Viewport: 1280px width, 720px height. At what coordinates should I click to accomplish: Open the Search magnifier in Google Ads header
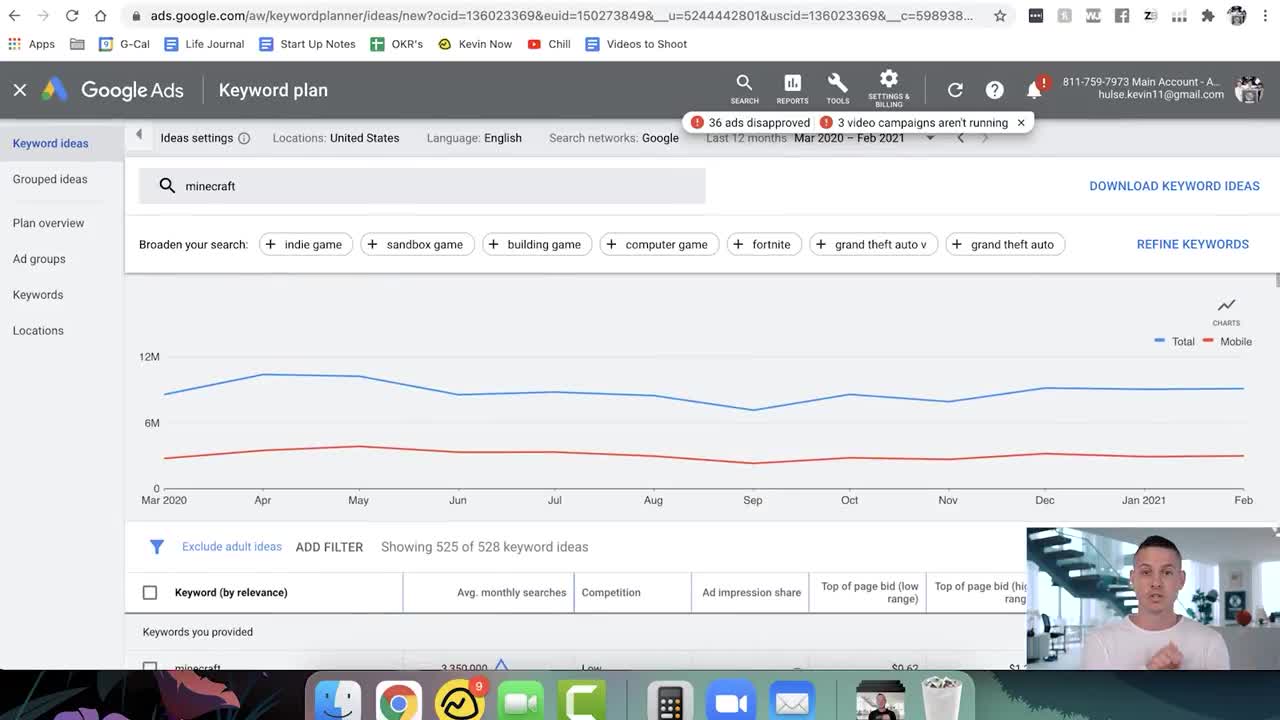pos(744,88)
